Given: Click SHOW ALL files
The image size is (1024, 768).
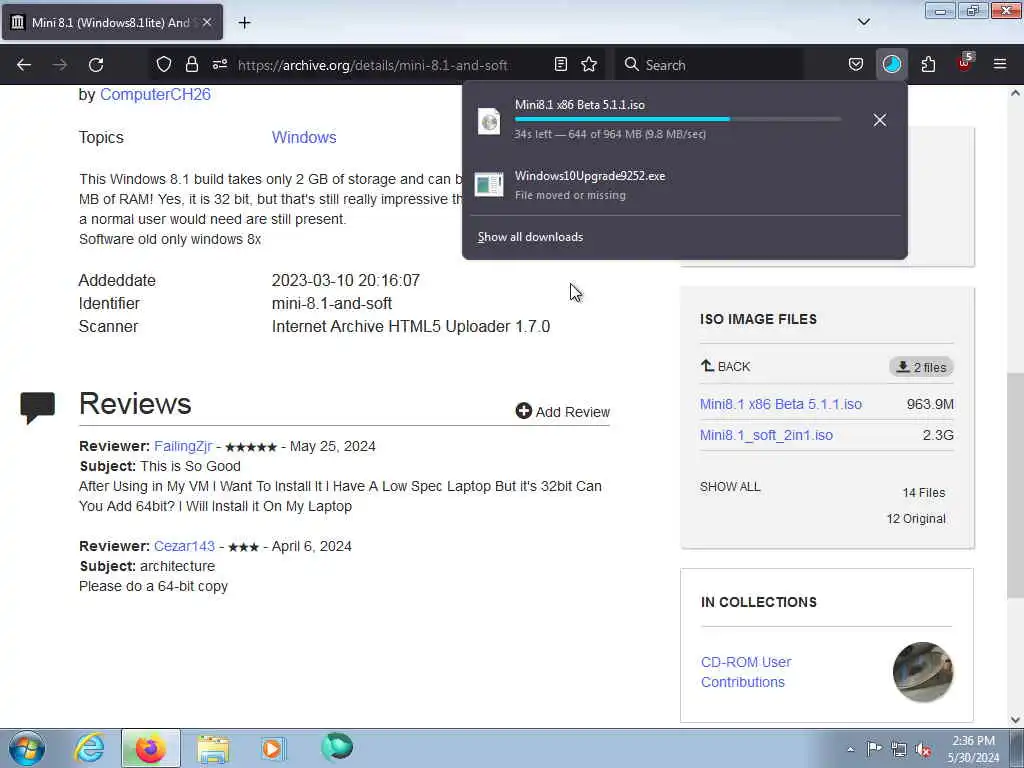Looking at the screenshot, I should tap(730, 487).
